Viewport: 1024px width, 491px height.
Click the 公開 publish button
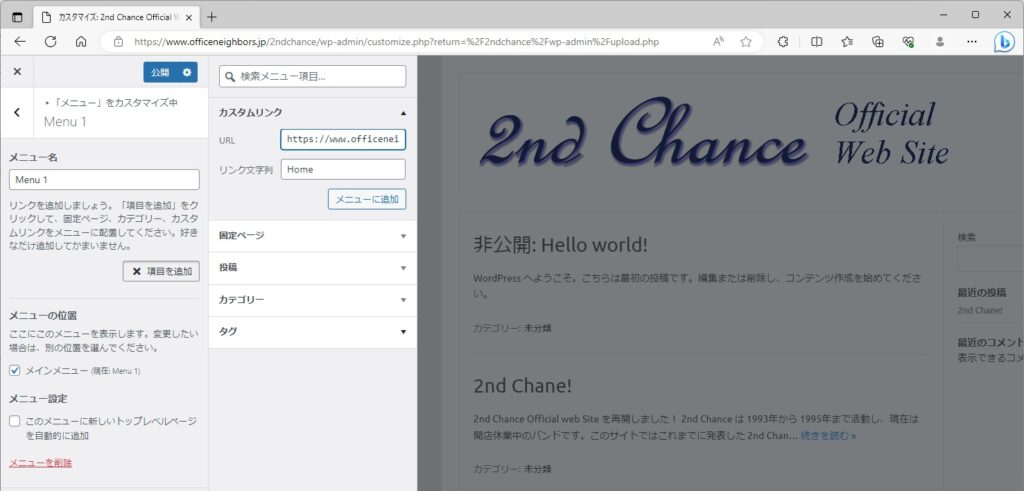point(160,72)
